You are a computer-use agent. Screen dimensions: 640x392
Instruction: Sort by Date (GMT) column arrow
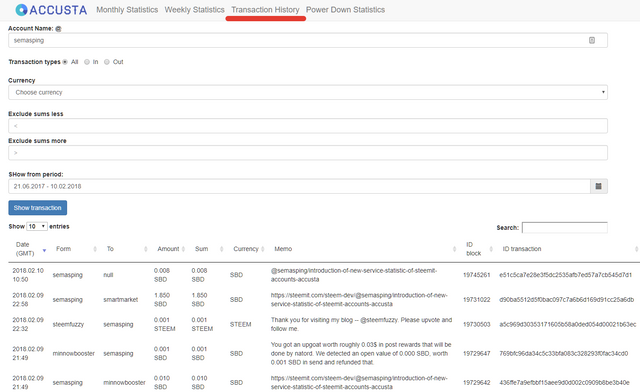[x=44, y=250]
